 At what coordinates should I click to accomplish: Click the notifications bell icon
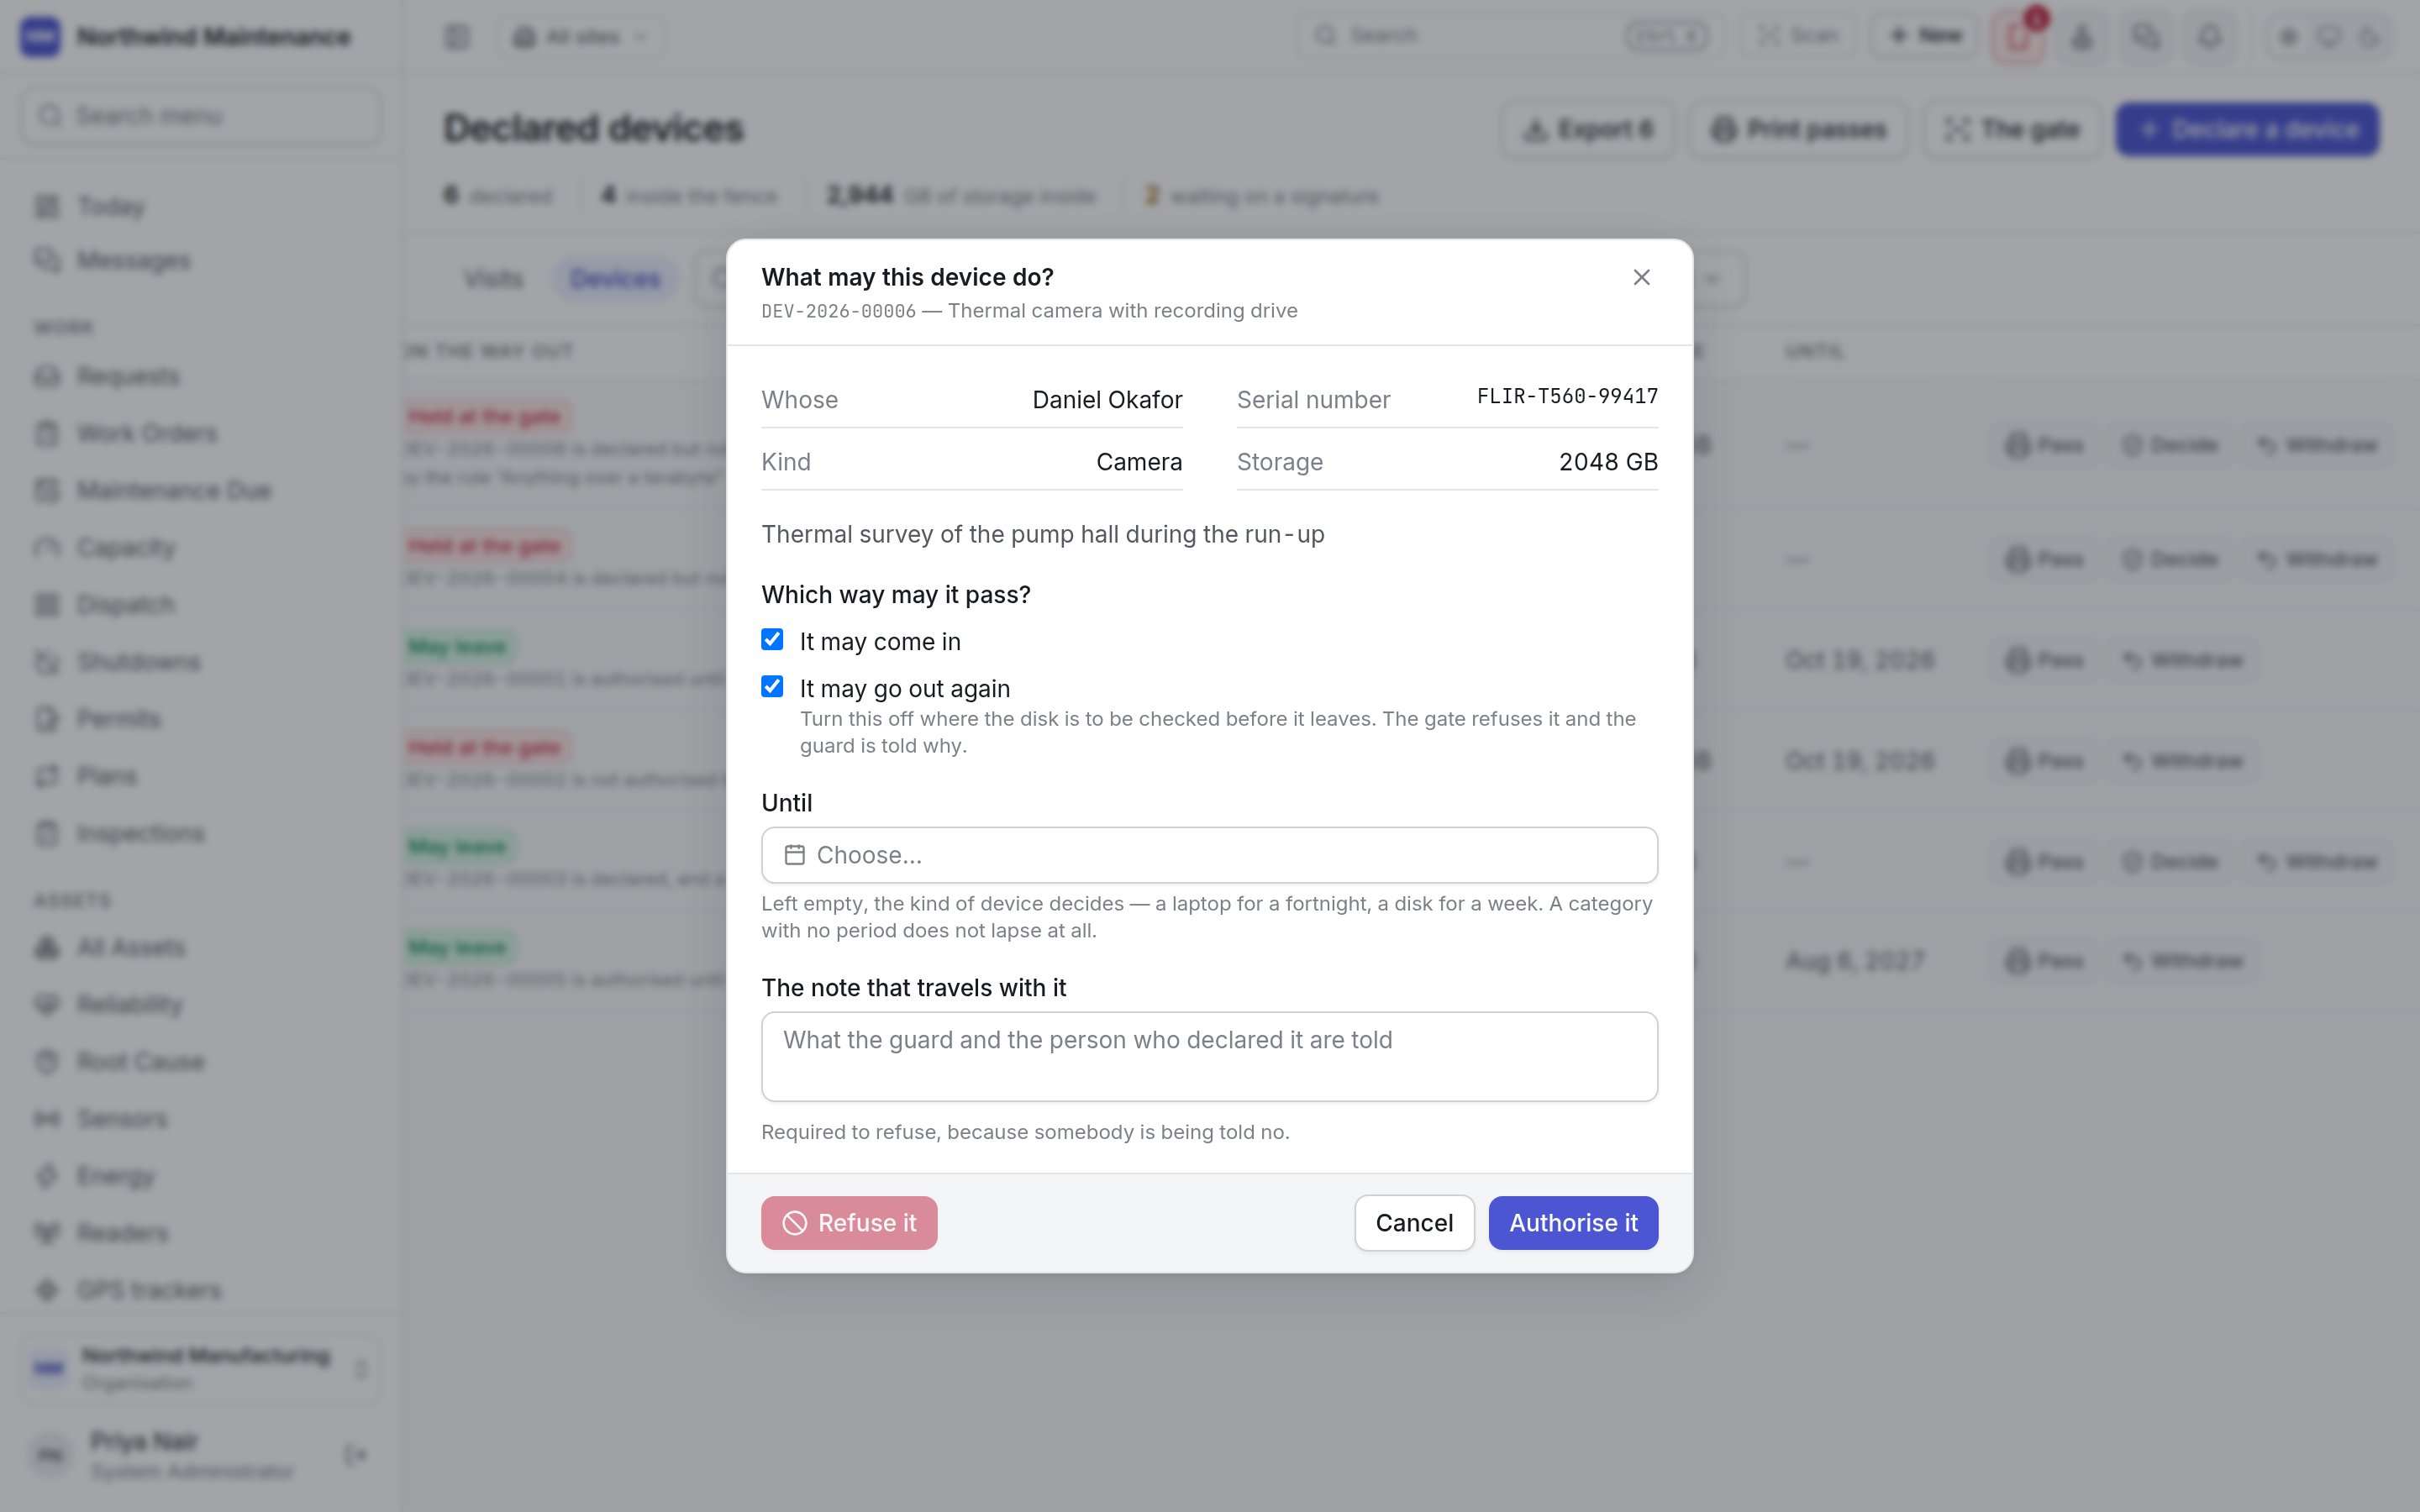click(2210, 37)
